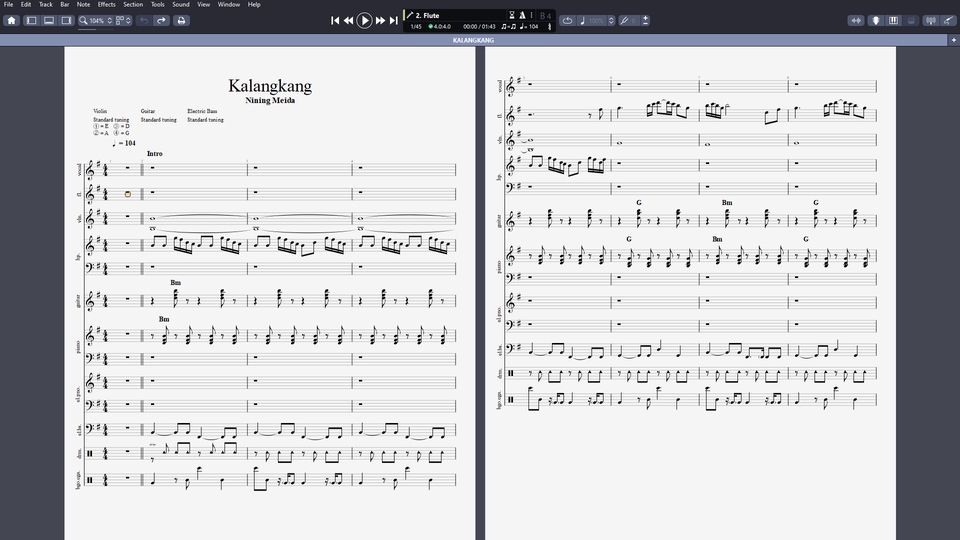Jump to the first bar

click(335, 20)
